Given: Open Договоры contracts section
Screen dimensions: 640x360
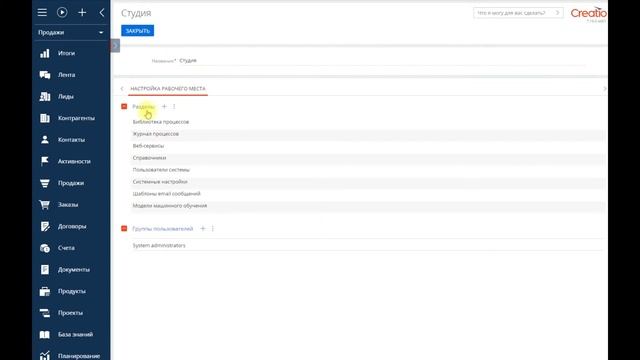Looking at the screenshot, I should 71,227.
